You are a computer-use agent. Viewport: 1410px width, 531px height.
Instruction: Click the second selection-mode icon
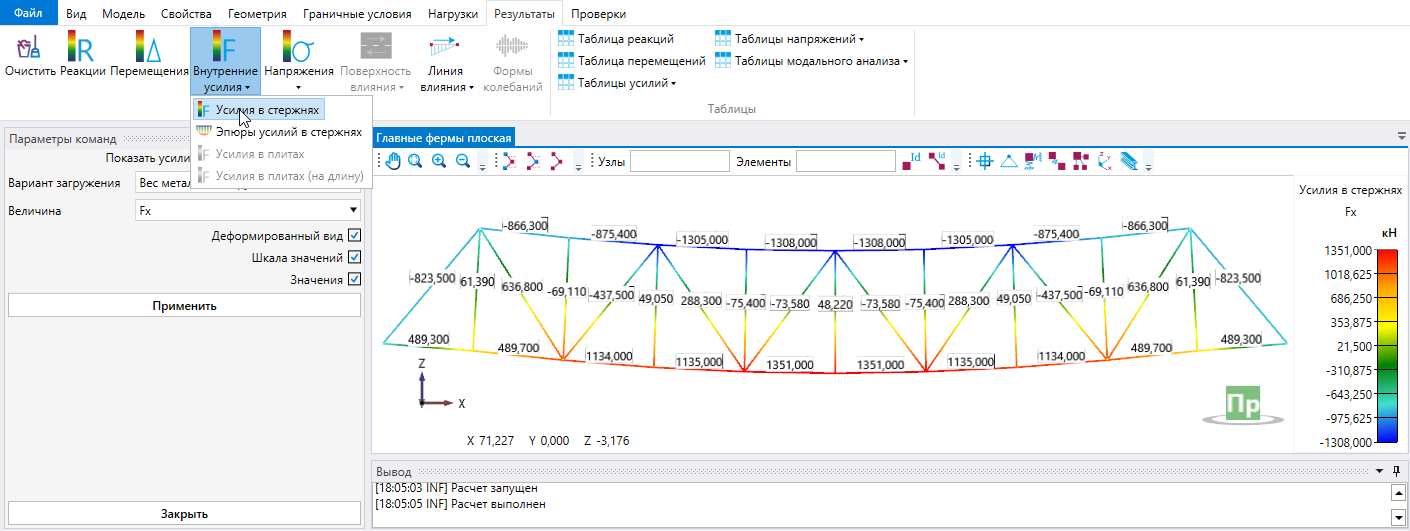coord(533,161)
